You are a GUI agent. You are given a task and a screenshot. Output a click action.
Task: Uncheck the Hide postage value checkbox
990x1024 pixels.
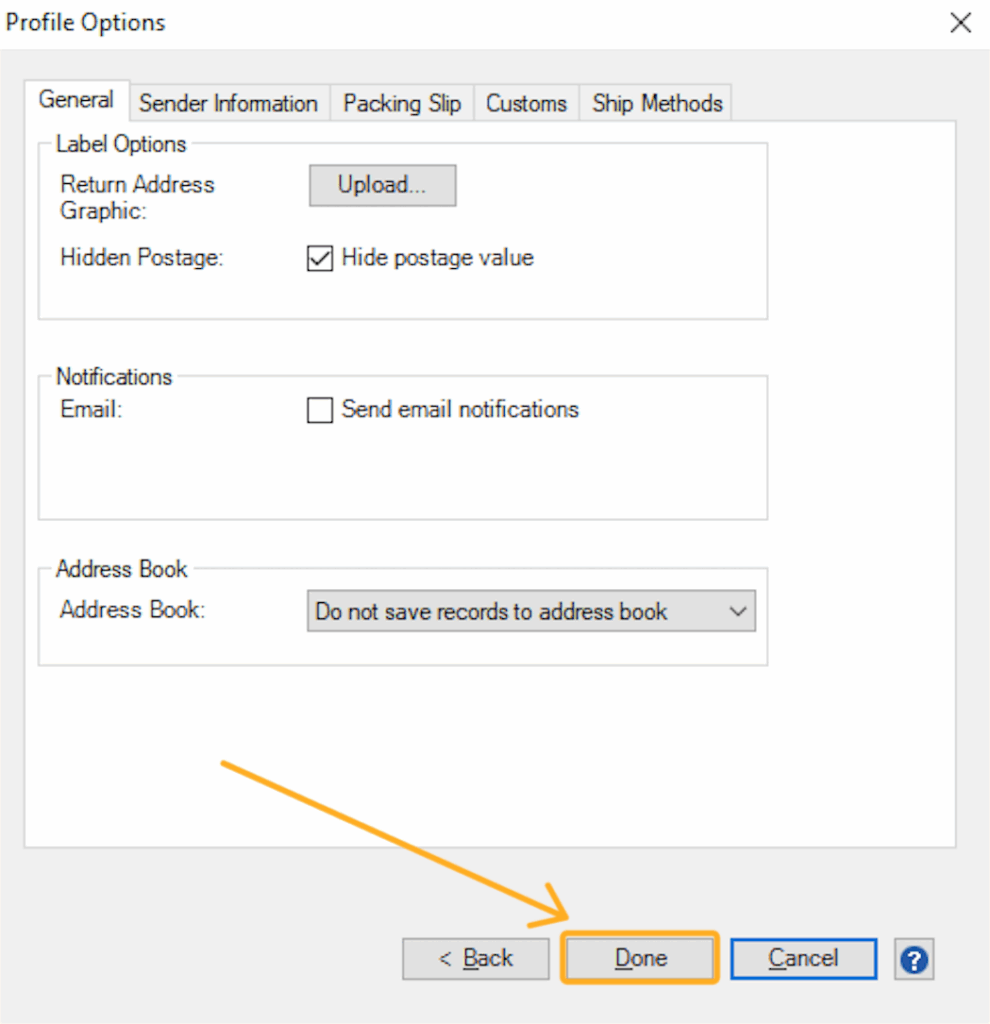click(319, 259)
